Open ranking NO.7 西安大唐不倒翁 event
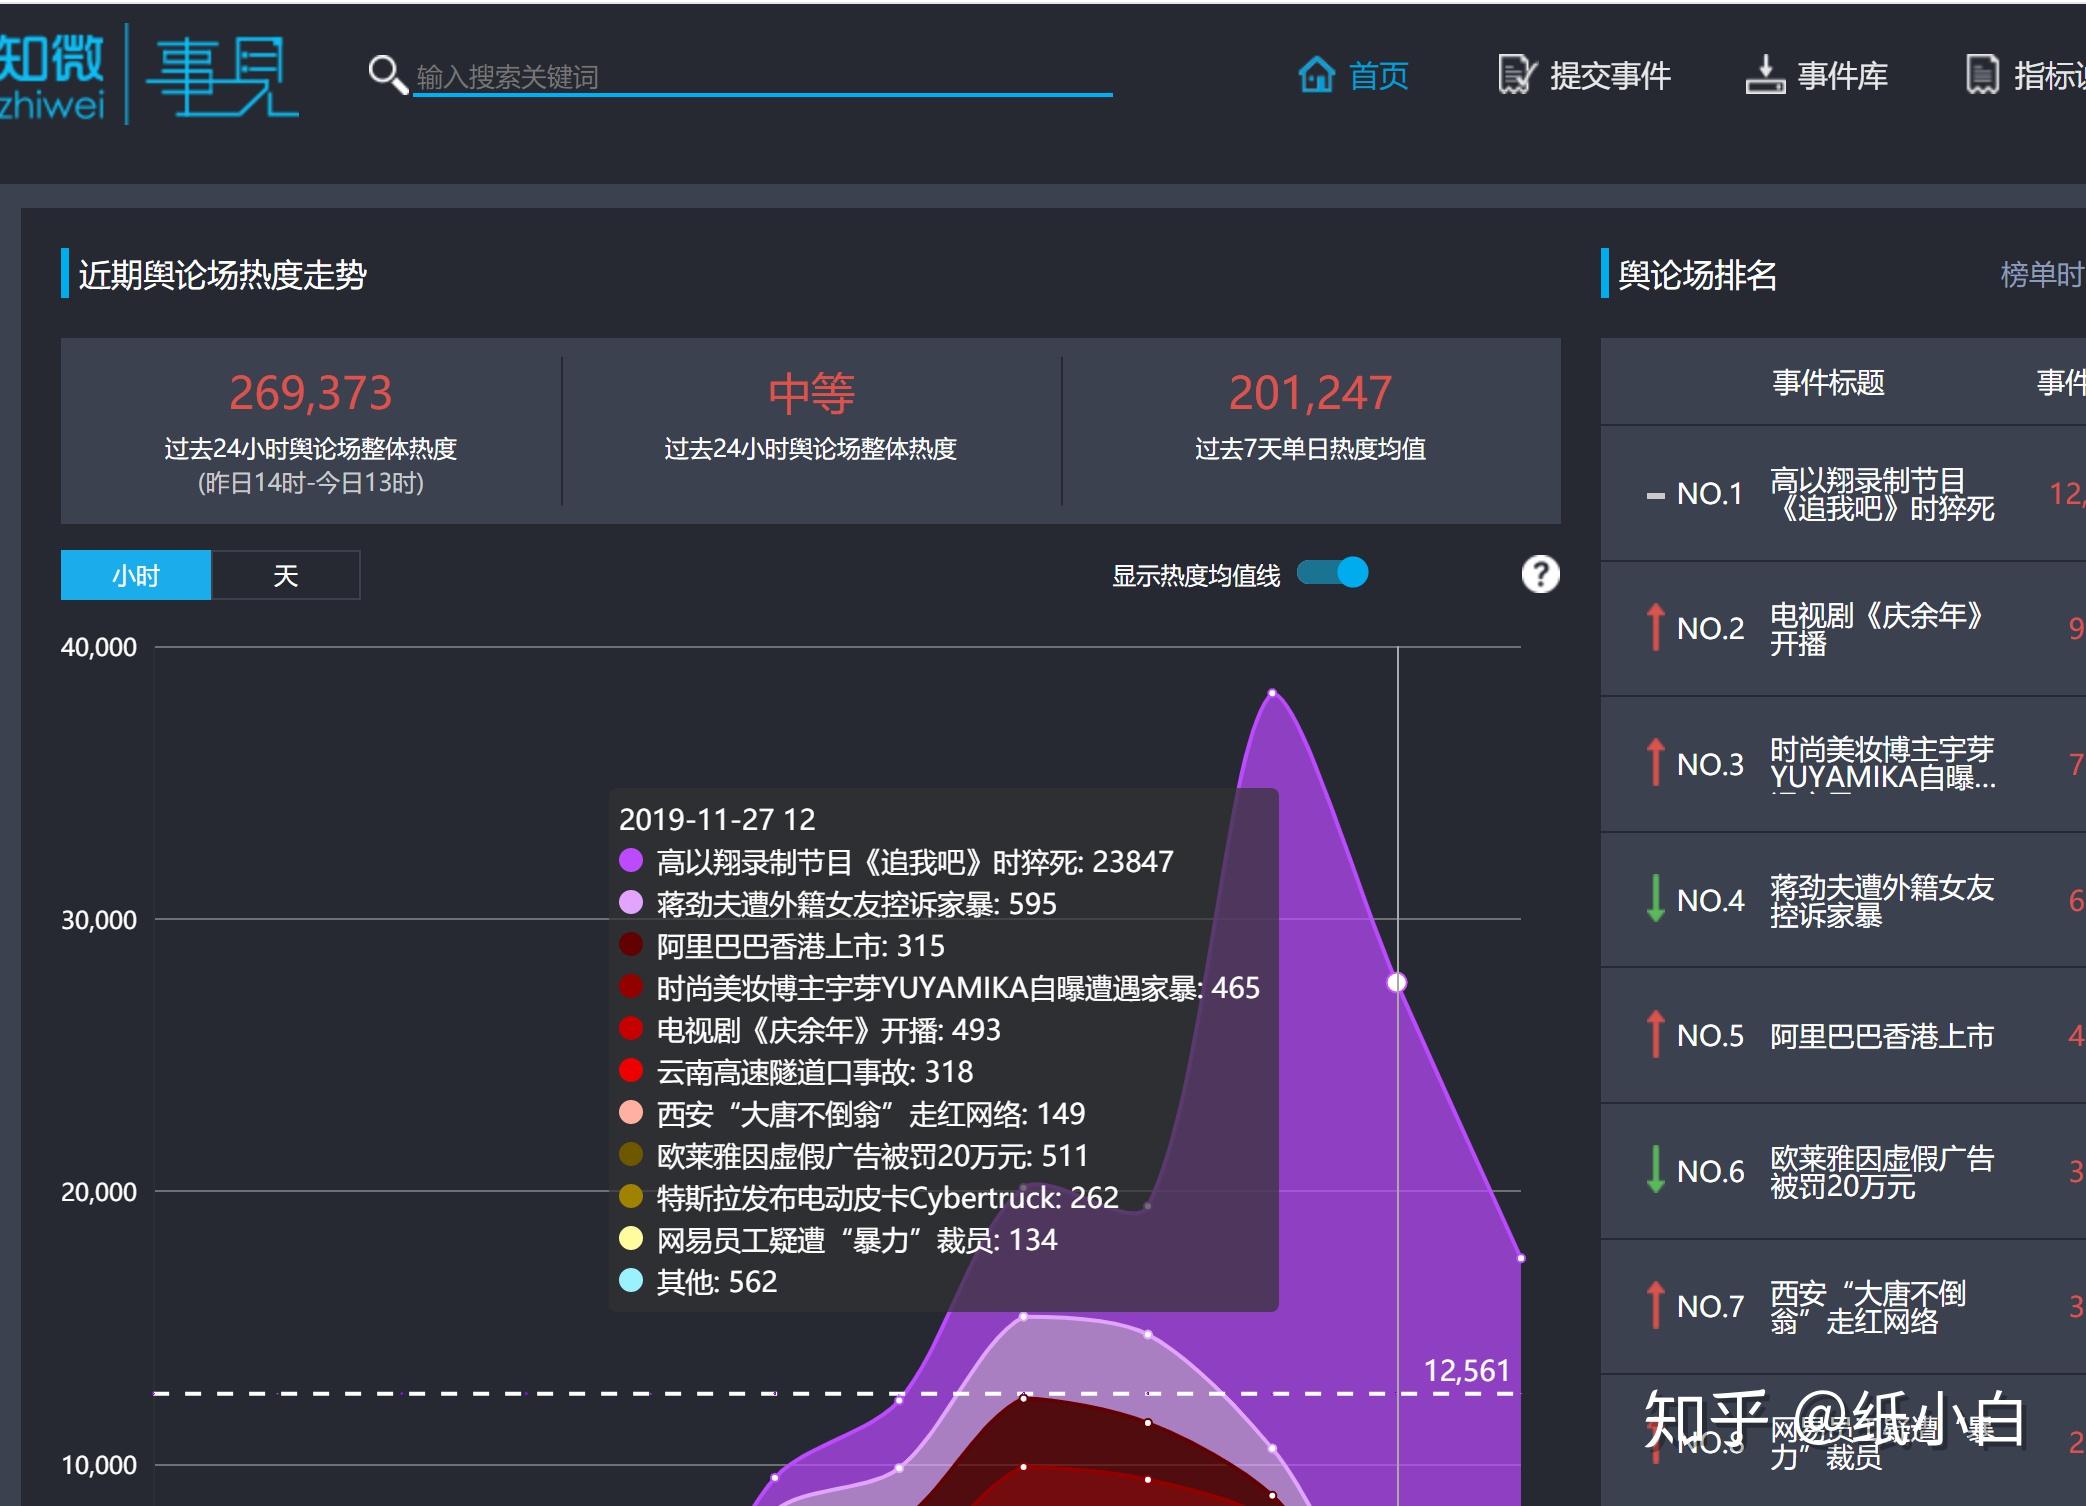 coord(1868,1307)
